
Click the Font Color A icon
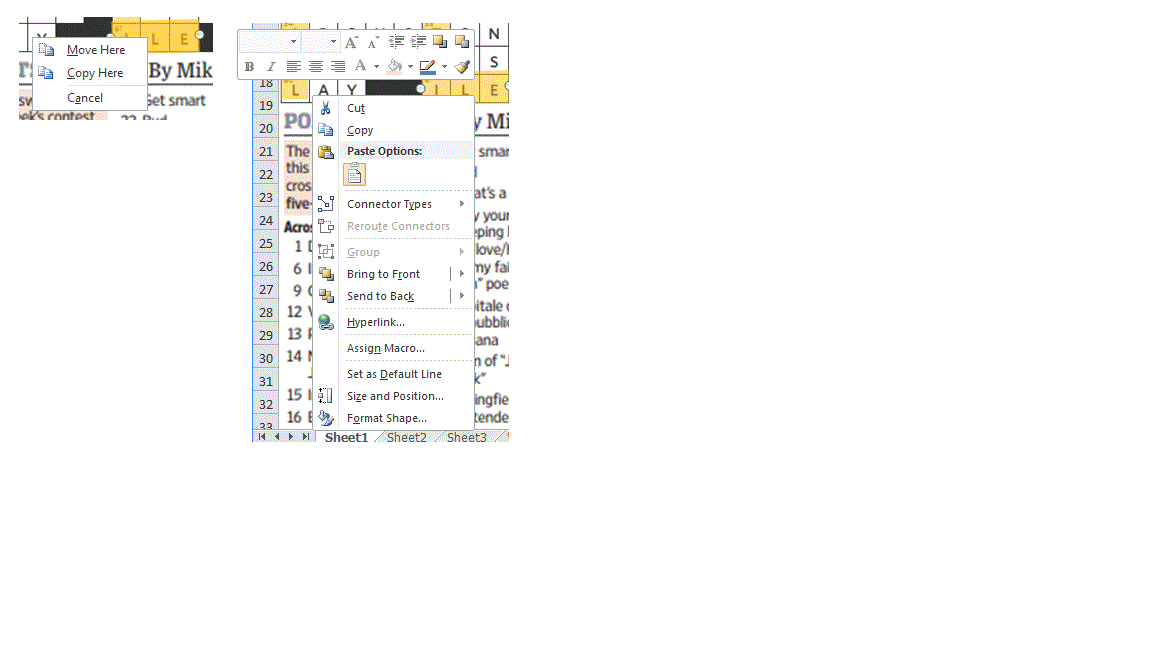(x=360, y=67)
